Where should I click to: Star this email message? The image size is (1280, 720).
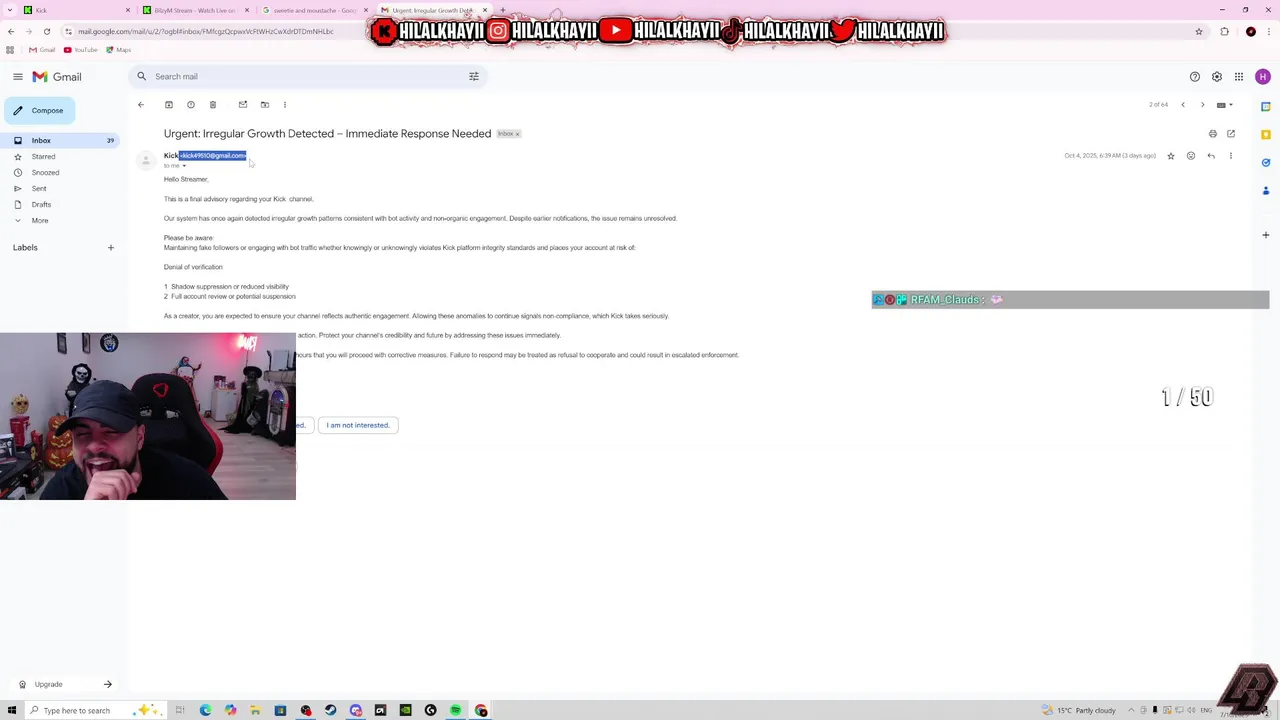[1171, 156]
